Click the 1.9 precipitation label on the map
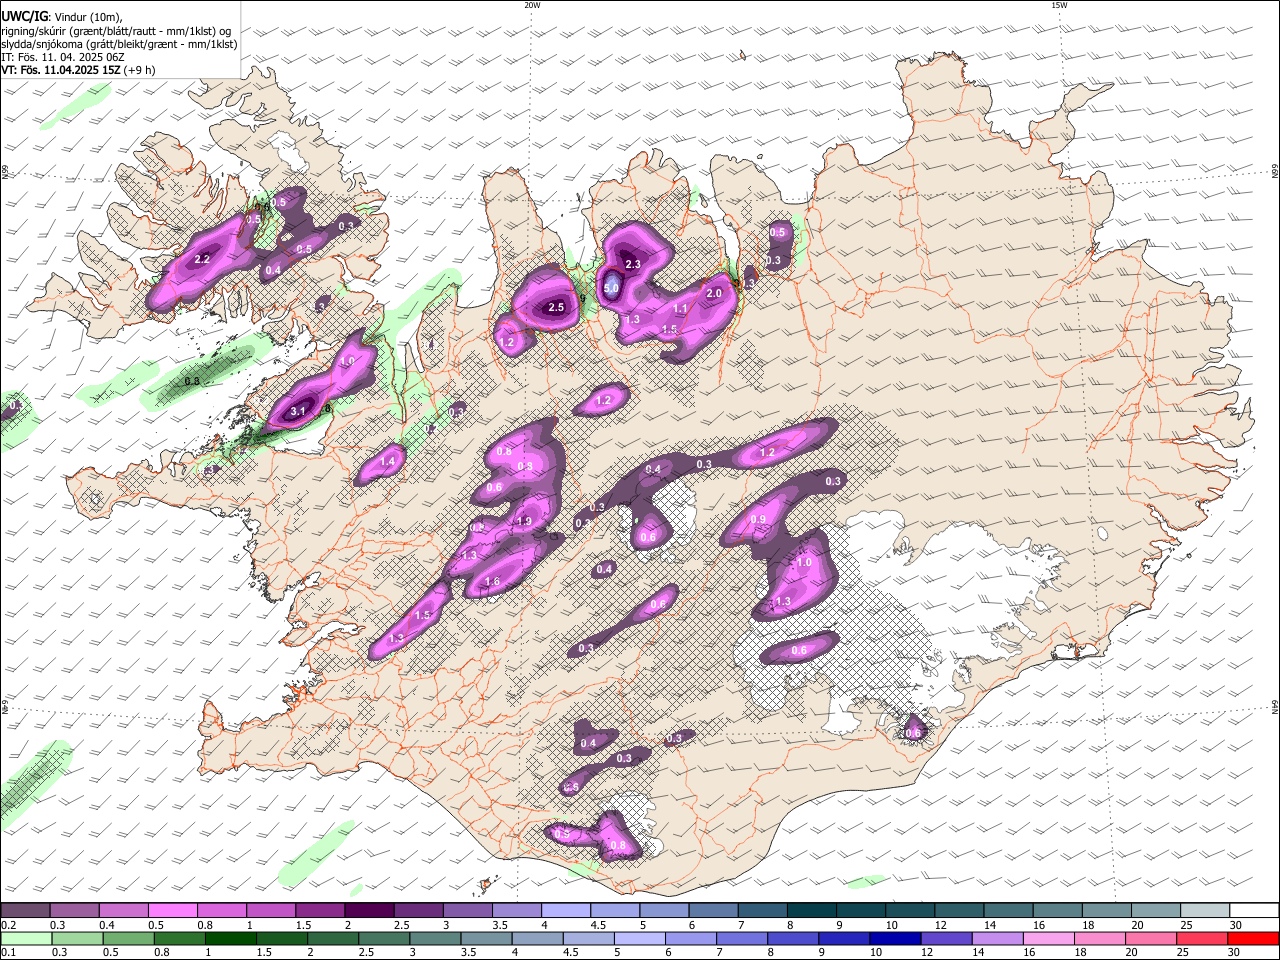Viewport: 1280px width, 960px height. 524,521
